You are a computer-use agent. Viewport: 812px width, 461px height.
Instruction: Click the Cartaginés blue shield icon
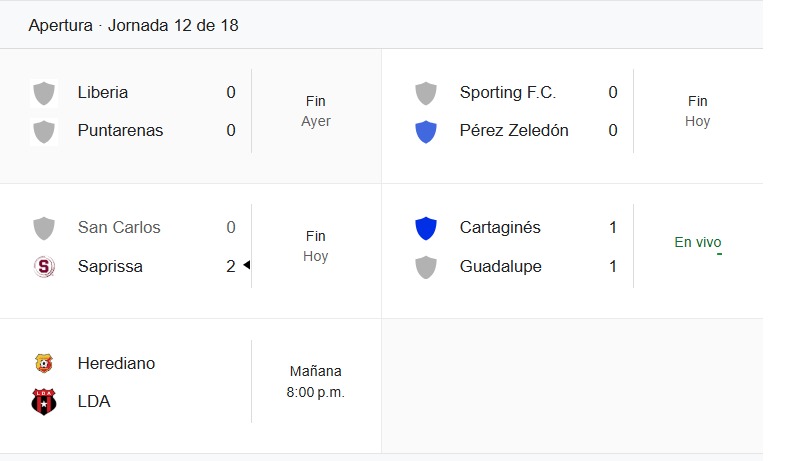pos(426,228)
